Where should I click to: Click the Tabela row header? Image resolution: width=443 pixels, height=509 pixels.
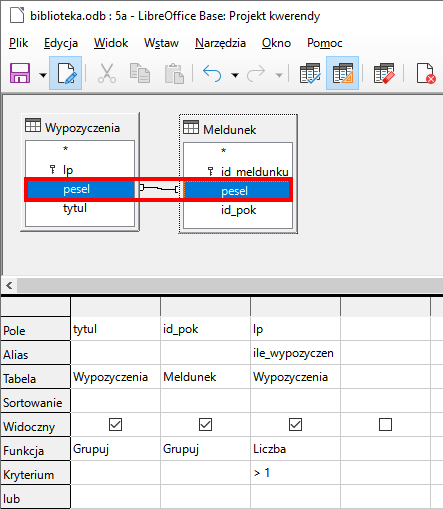click(x=35, y=377)
